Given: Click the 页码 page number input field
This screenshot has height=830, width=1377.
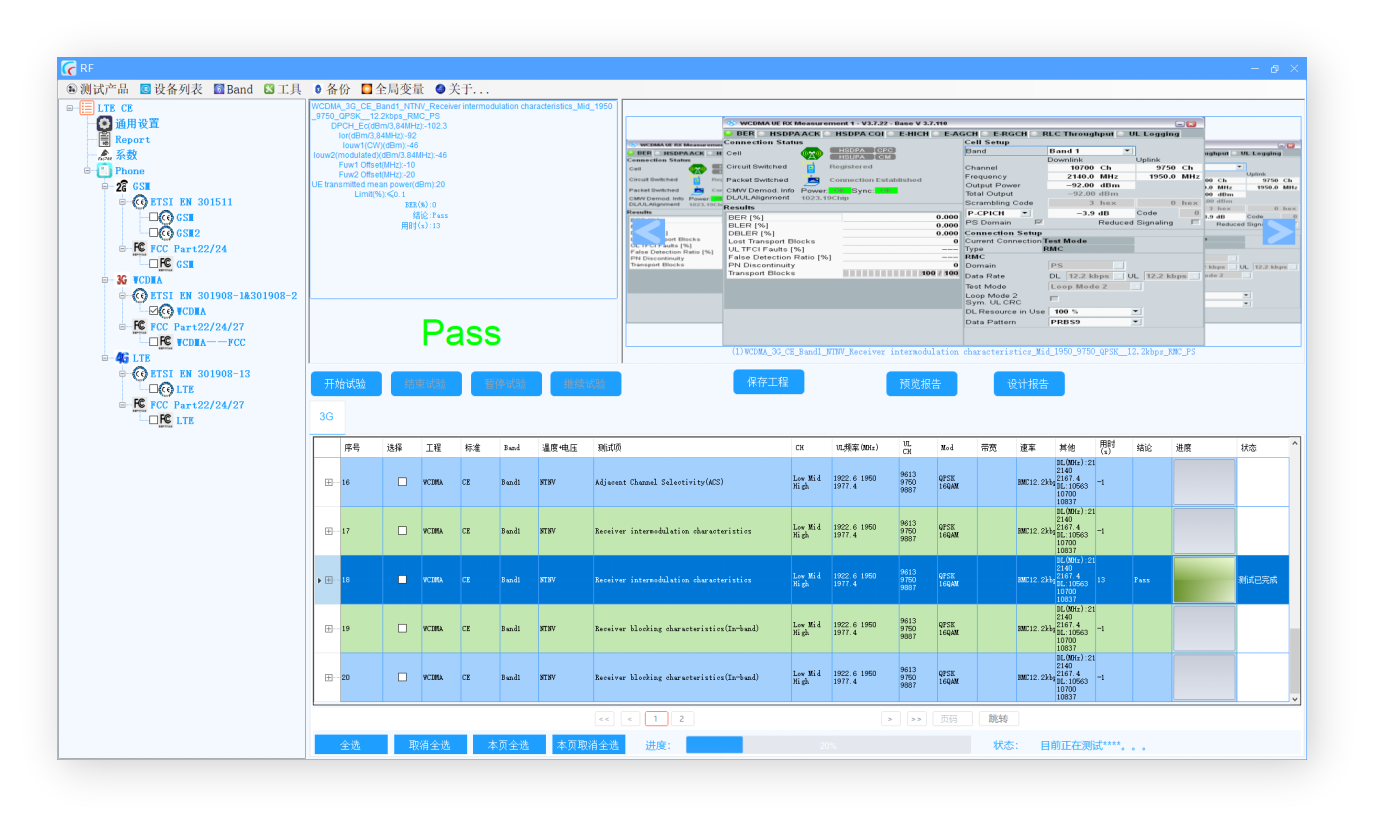Looking at the screenshot, I should tap(952, 718).
